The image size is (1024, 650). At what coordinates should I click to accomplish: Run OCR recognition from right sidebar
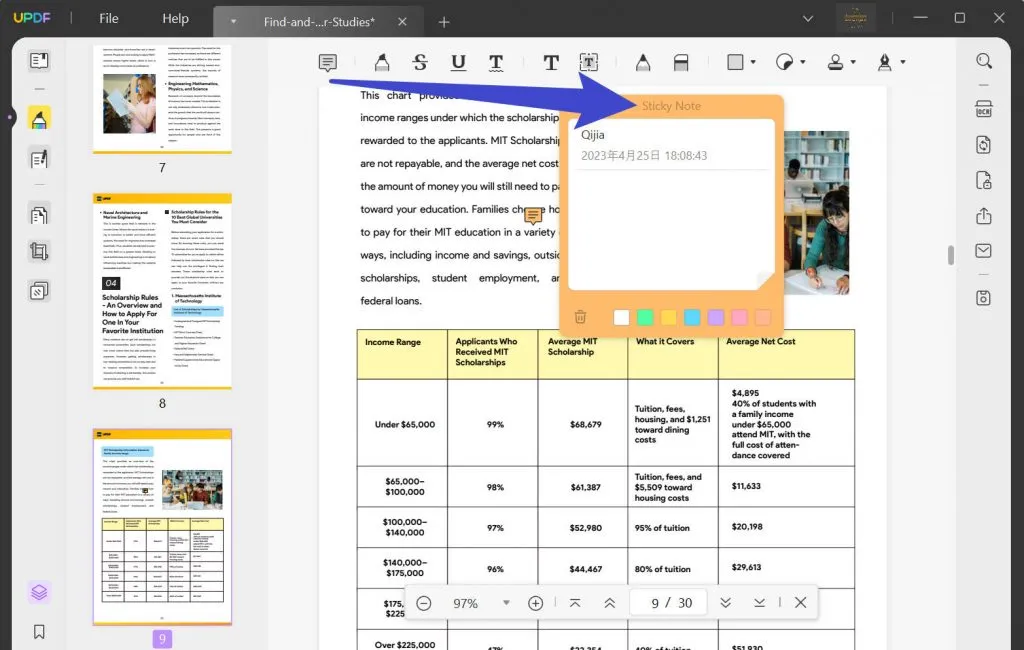[984, 109]
